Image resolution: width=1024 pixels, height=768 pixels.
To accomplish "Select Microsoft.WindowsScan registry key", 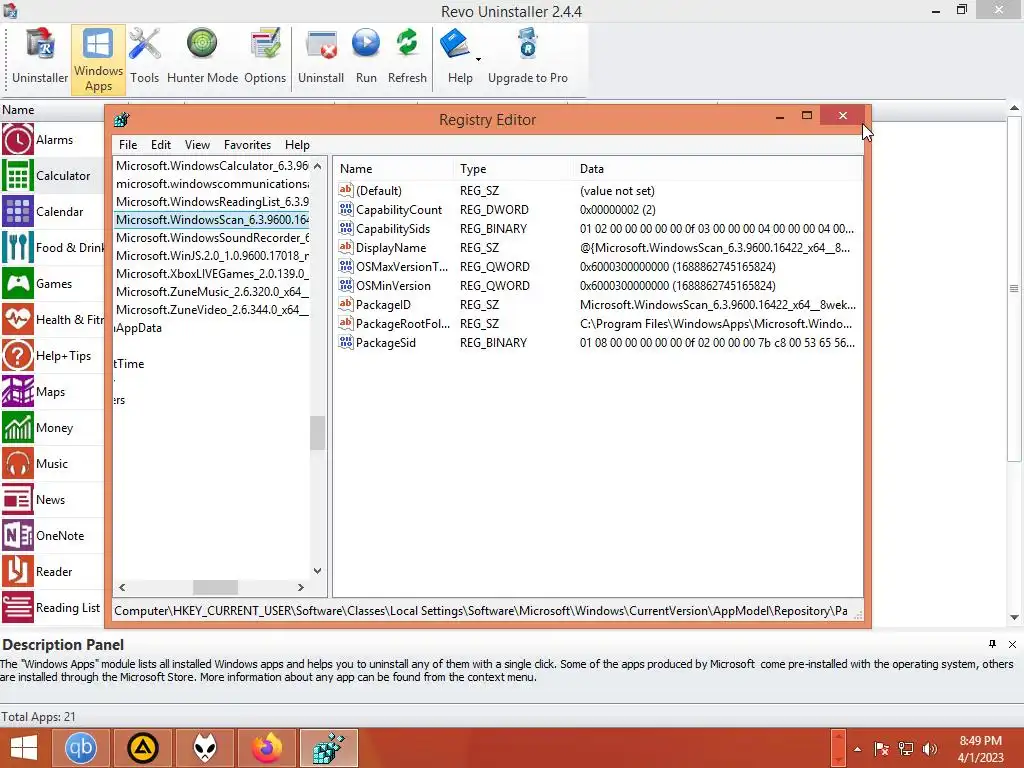I will click(x=212, y=219).
